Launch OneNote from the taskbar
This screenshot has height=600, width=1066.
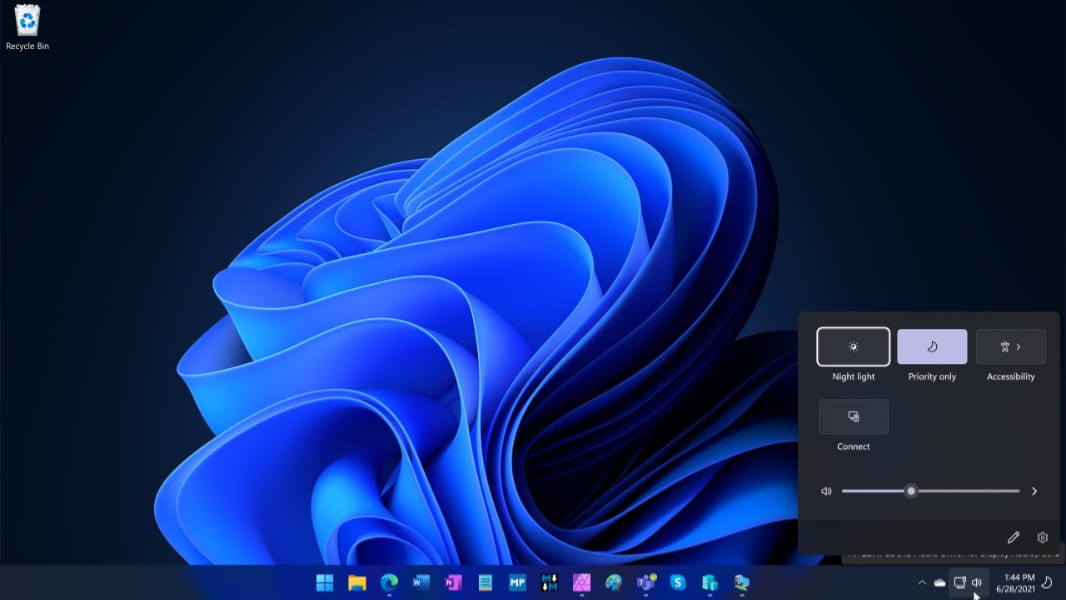[453, 582]
